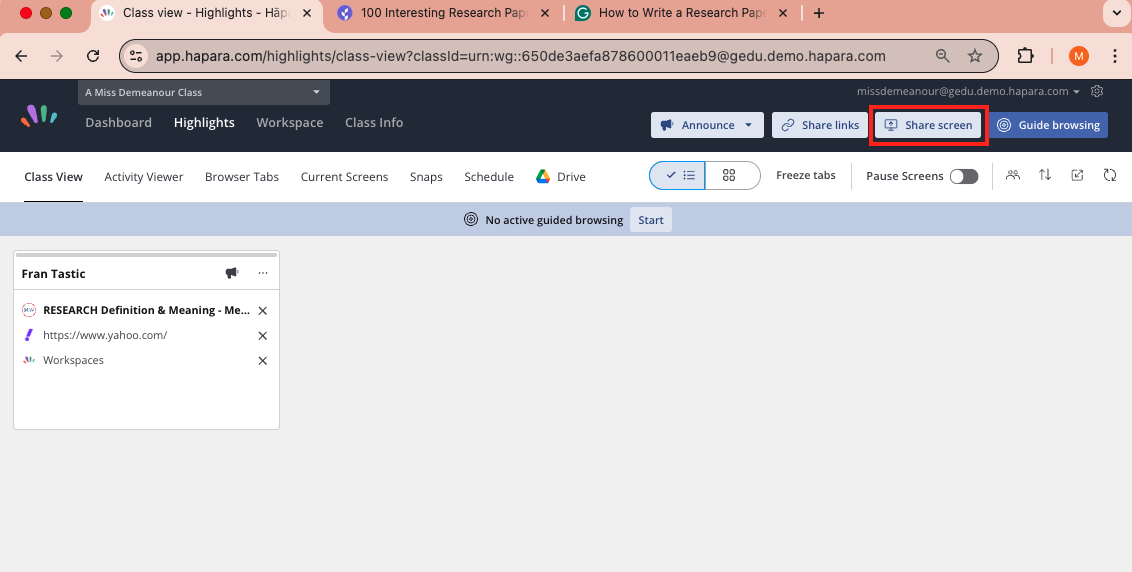The image size is (1132, 572).
Task: Expand the browser tab search chevron
Action: tap(1117, 13)
